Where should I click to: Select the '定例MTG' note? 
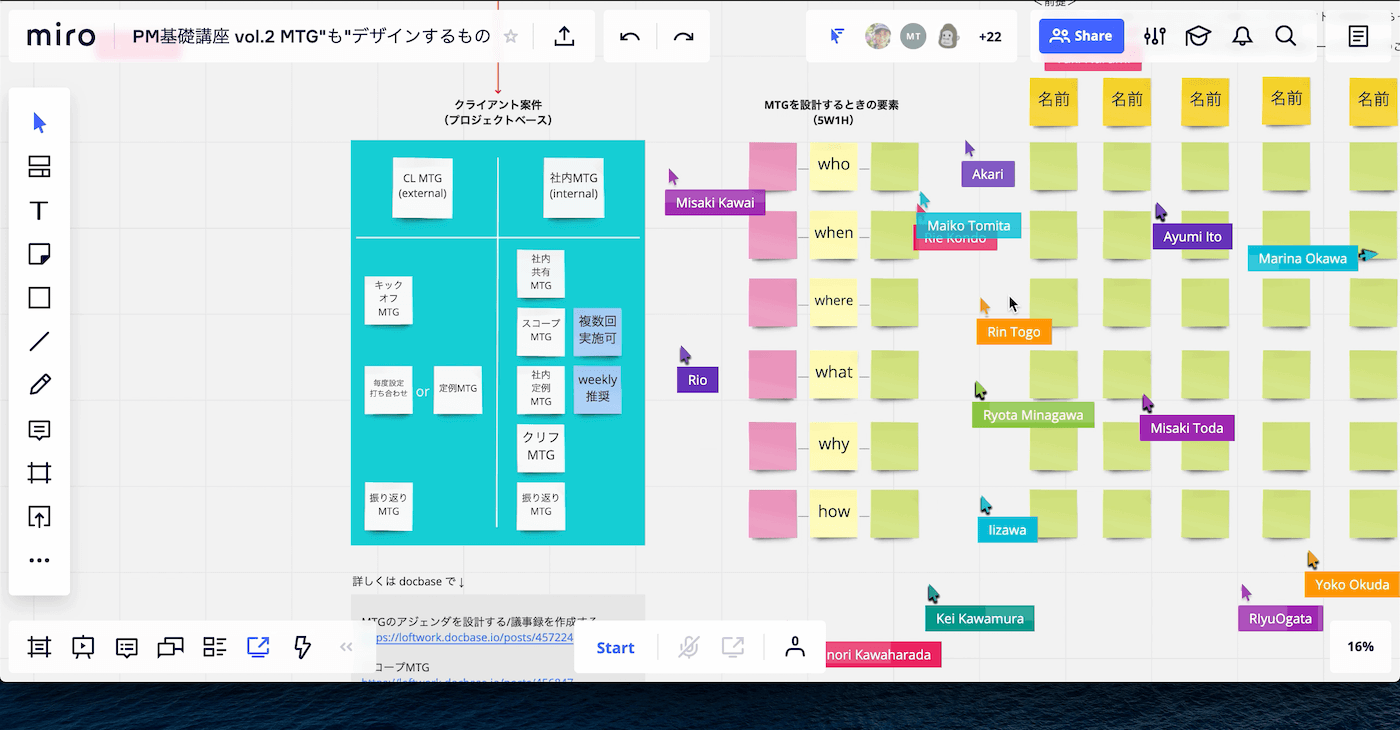click(458, 390)
